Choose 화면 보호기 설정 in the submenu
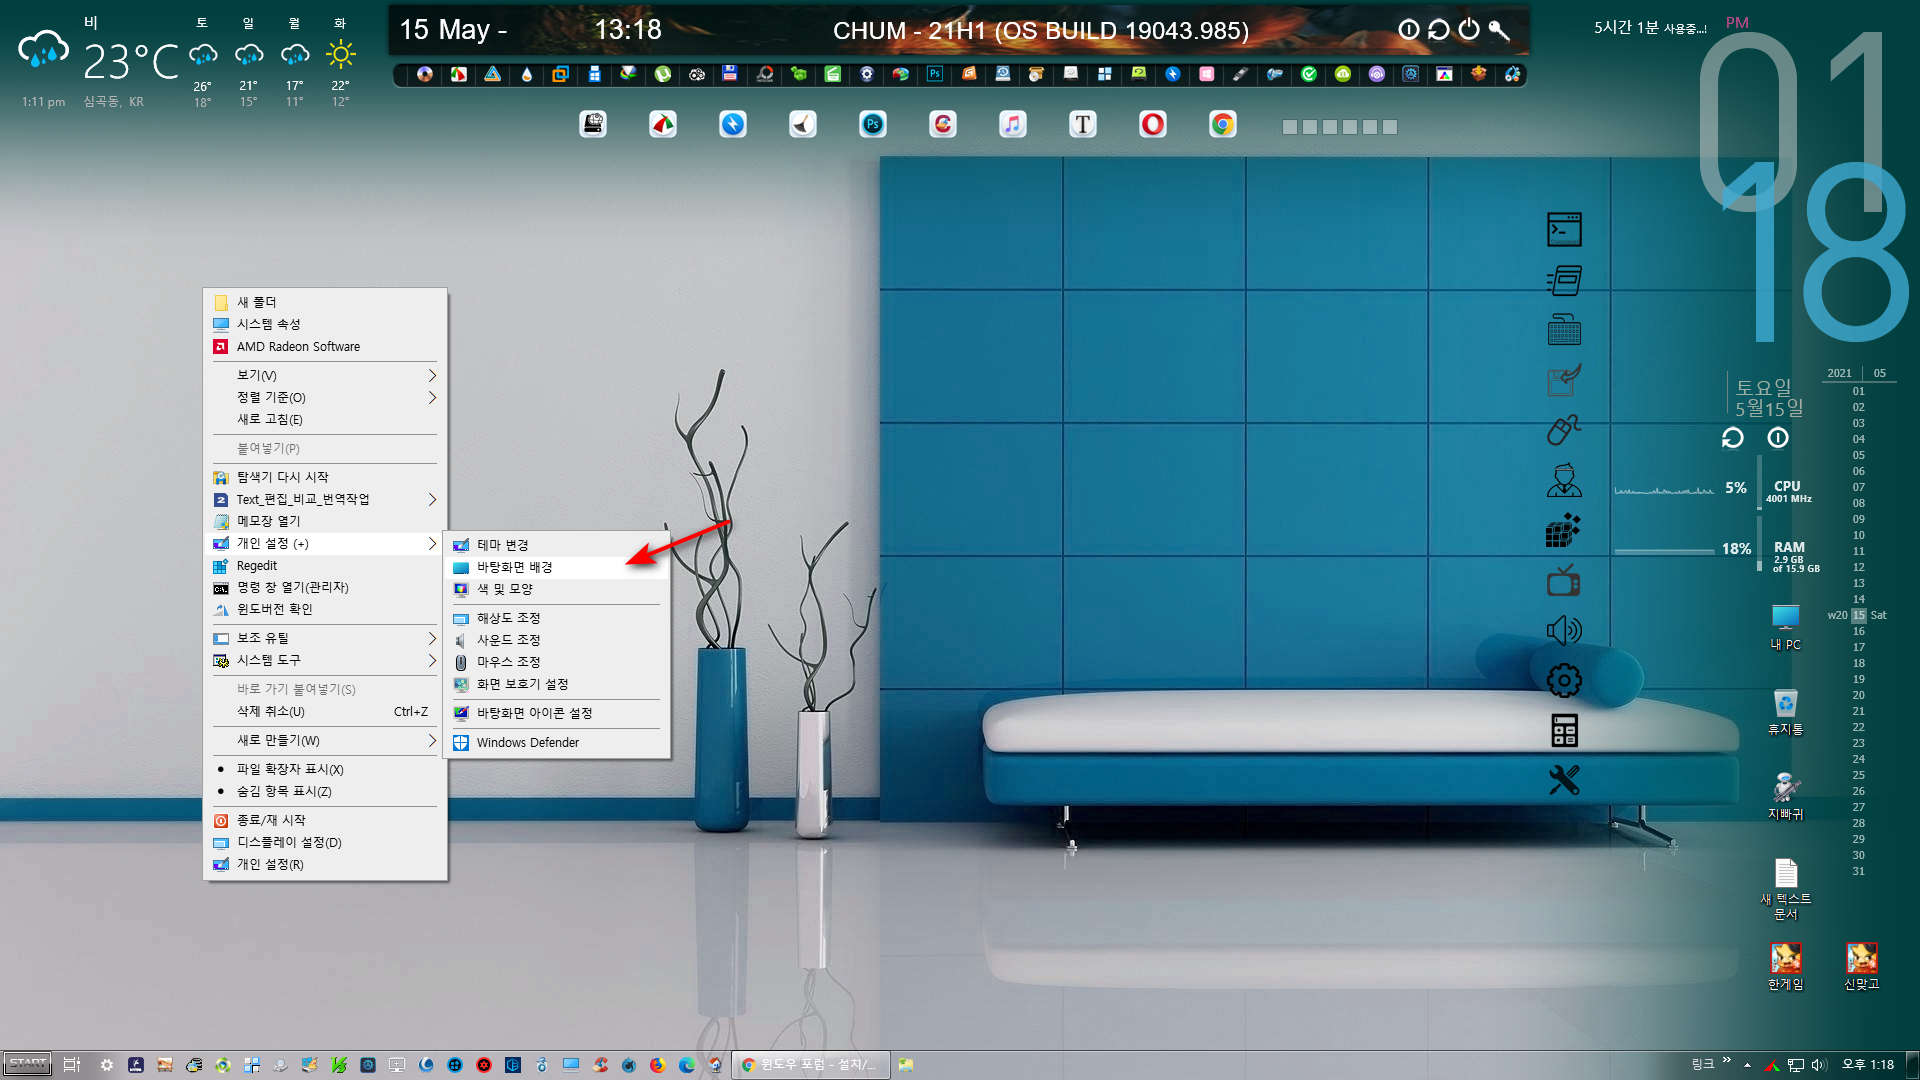Viewport: 1920px width, 1080px height. coord(556,684)
